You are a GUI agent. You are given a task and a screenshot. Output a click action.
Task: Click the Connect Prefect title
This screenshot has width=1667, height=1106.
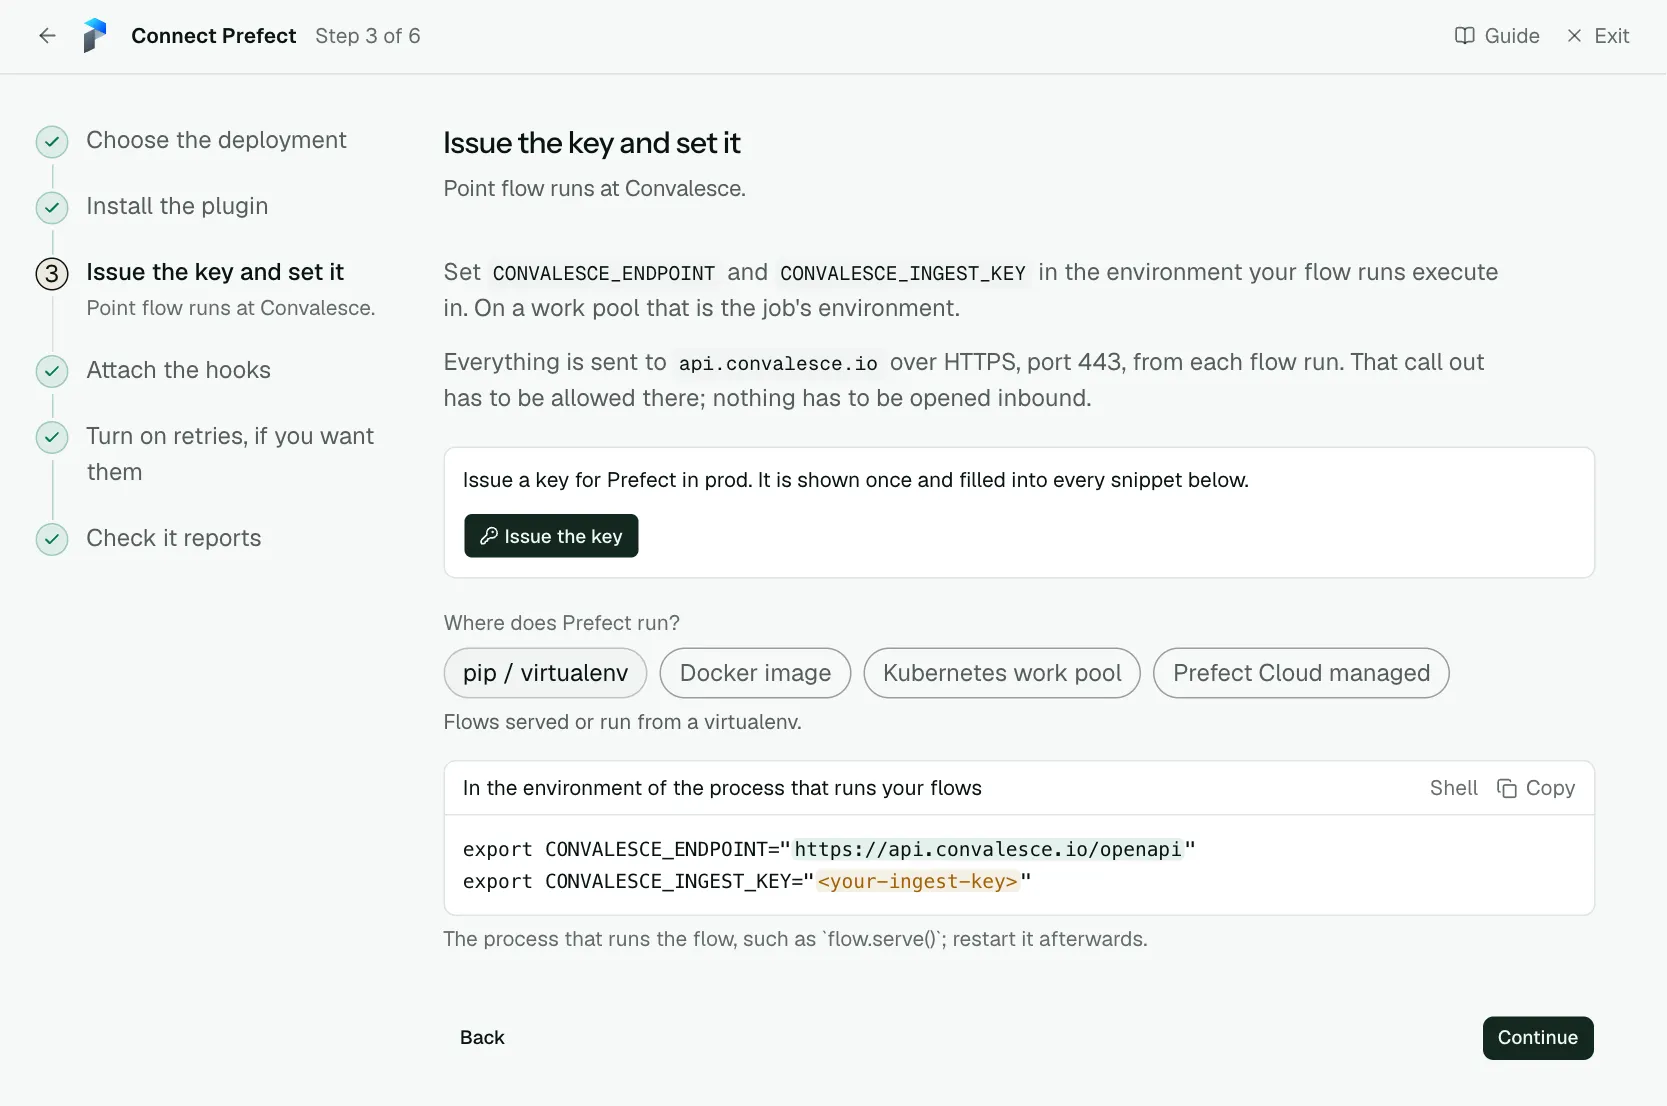click(x=214, y=36)
